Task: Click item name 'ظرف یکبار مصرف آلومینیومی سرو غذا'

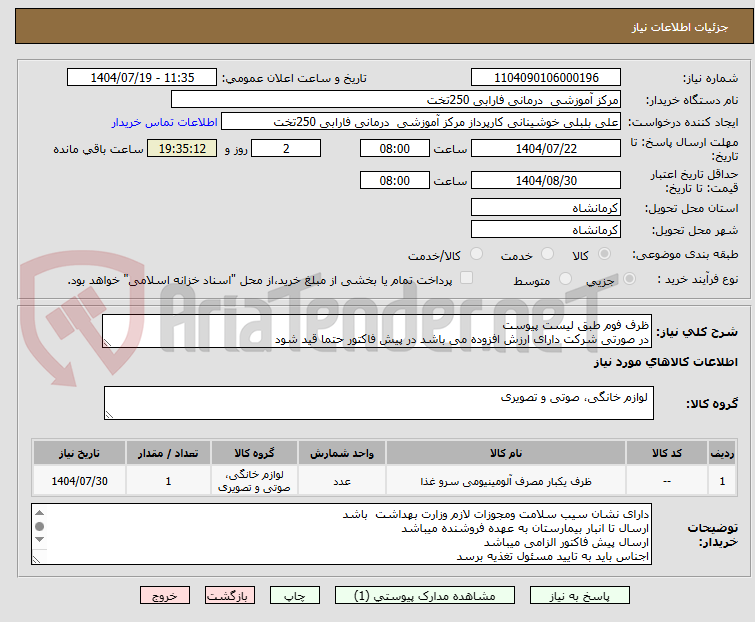Action: click(506, 481)
